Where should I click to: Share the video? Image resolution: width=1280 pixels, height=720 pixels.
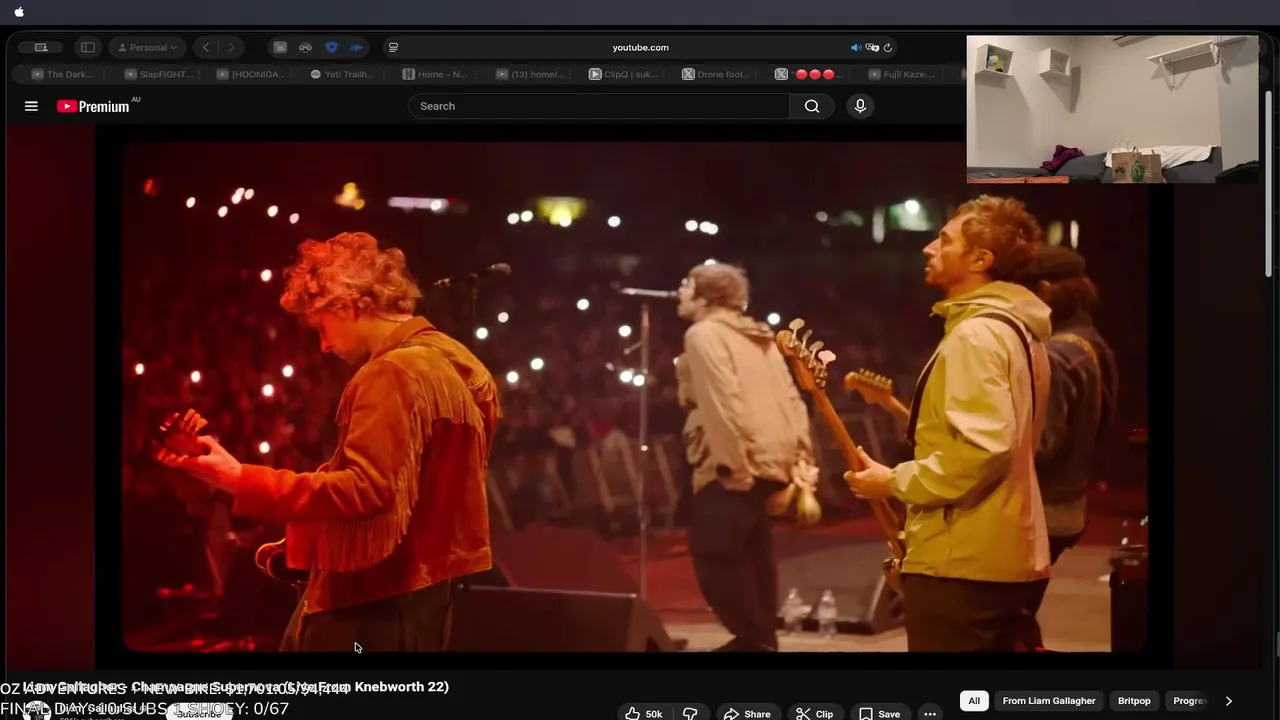tap(747, 713)
